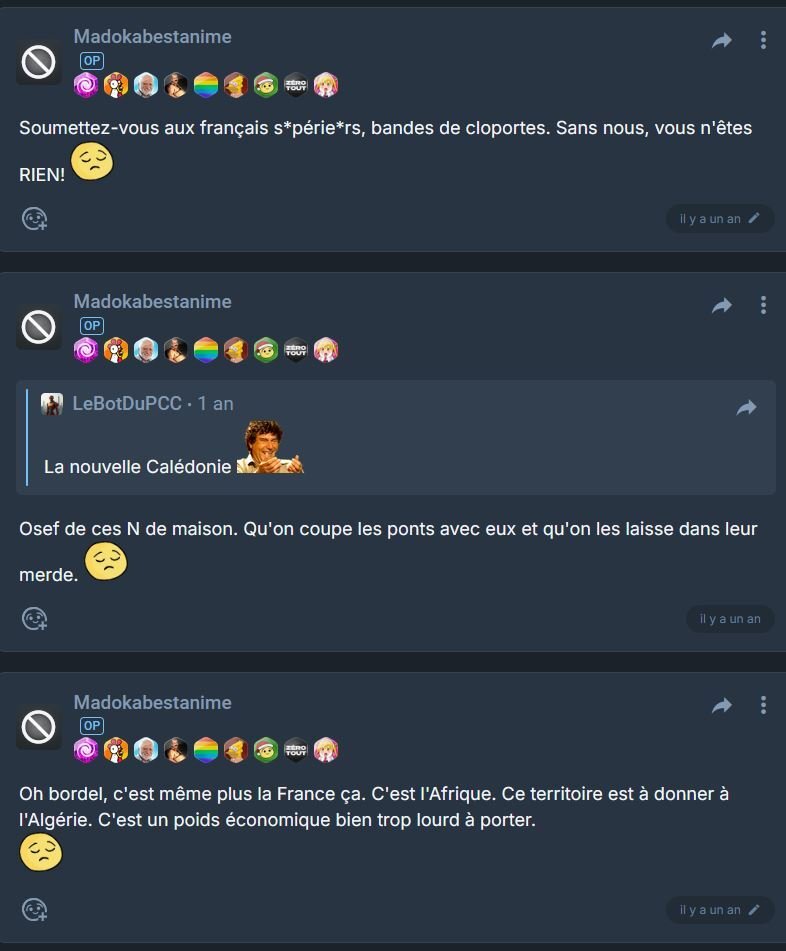Share the third post via arrow icon
This screenshot has height=951, width=786.
[x=722, y=705]
